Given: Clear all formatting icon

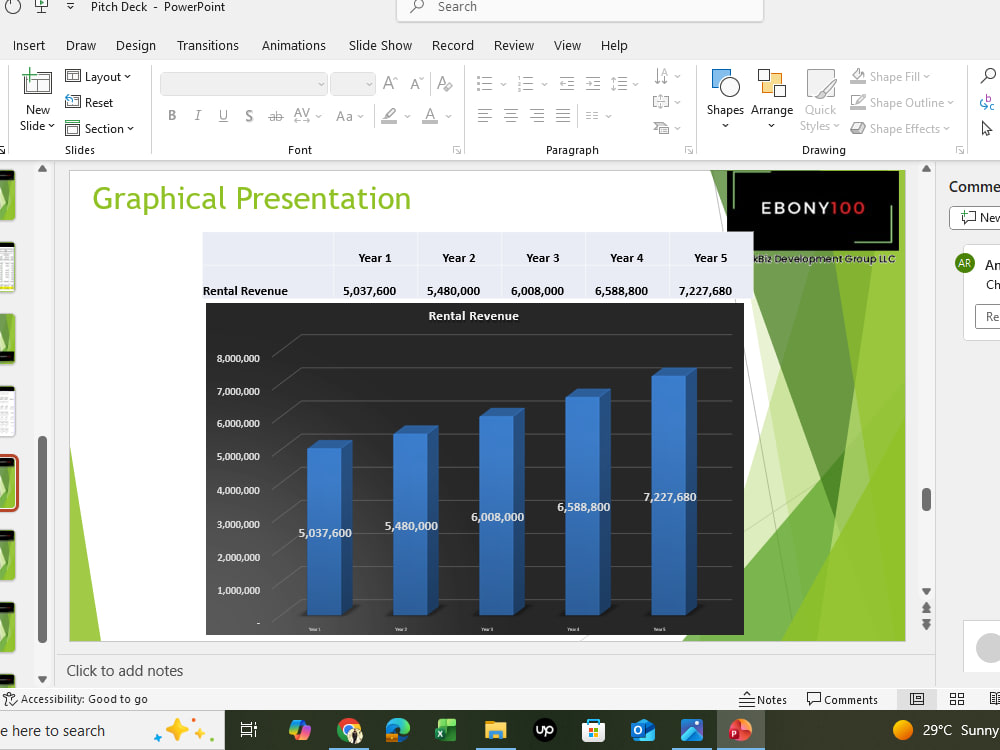Looking at the screenshot, I should [x=445, y=83].
